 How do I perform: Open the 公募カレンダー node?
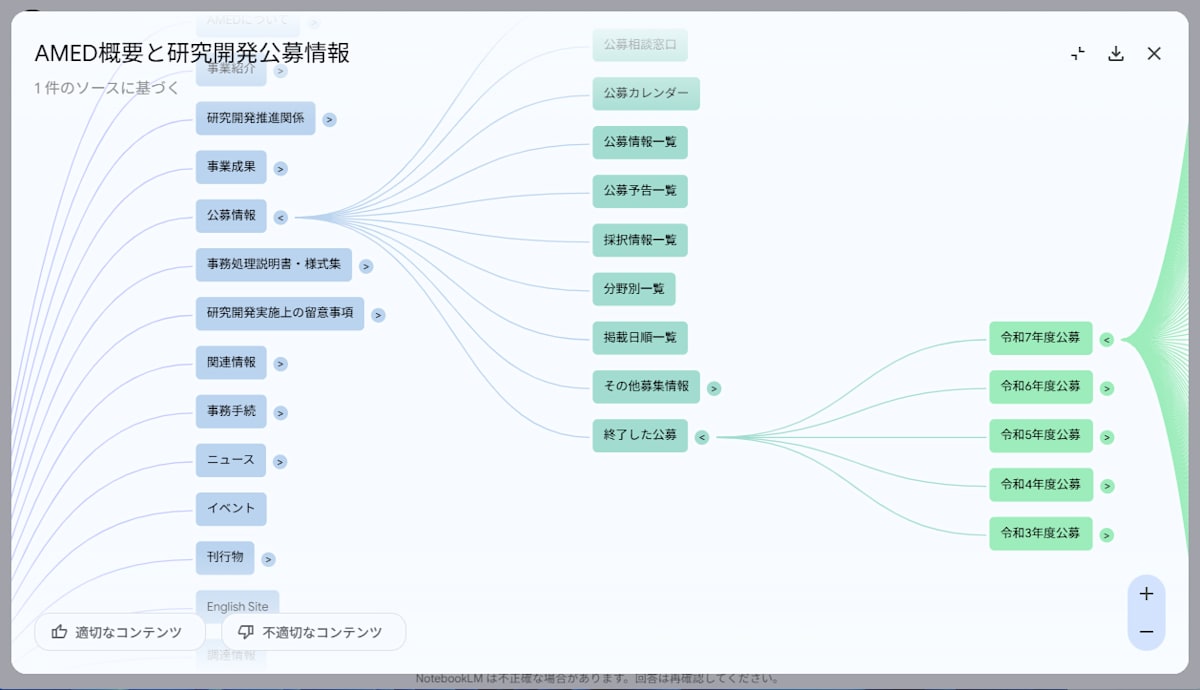[x=646, y=94]
